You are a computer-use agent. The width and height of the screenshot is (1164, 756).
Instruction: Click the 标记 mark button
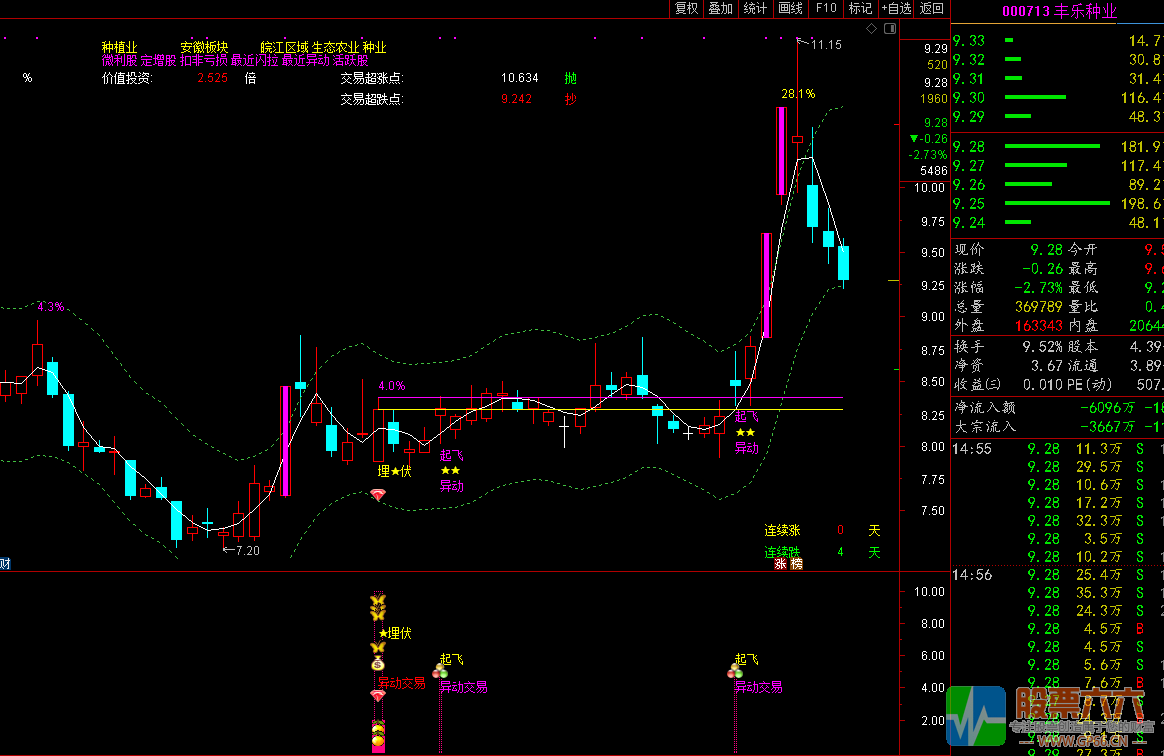pyautogui.click(x=860, y=9)
